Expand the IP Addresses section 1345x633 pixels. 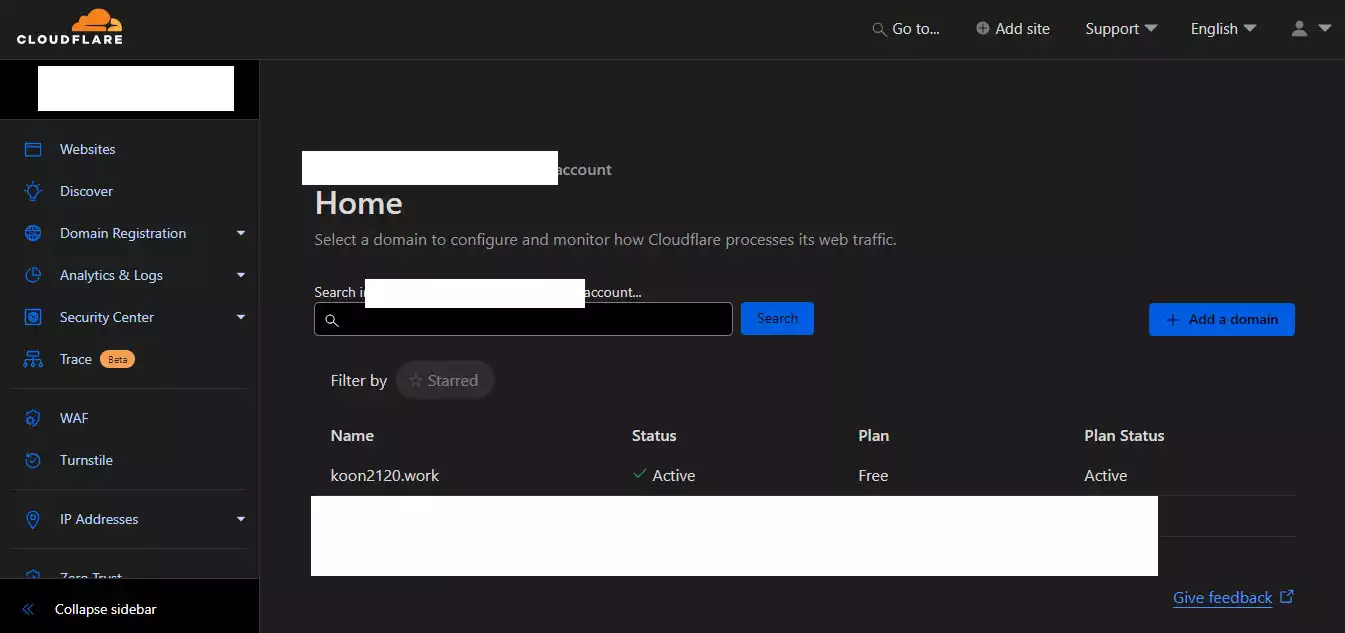[x=240, y=519]
